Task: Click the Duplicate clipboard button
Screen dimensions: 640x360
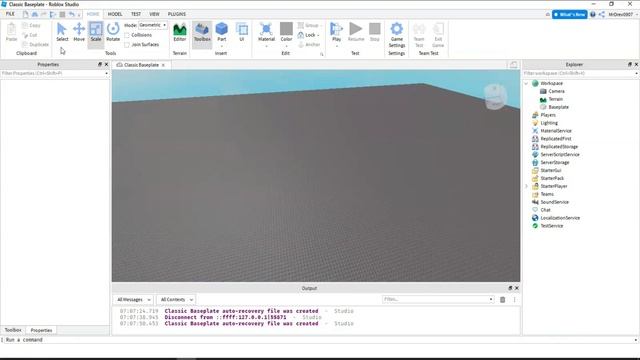Action: tap(36, 44)
